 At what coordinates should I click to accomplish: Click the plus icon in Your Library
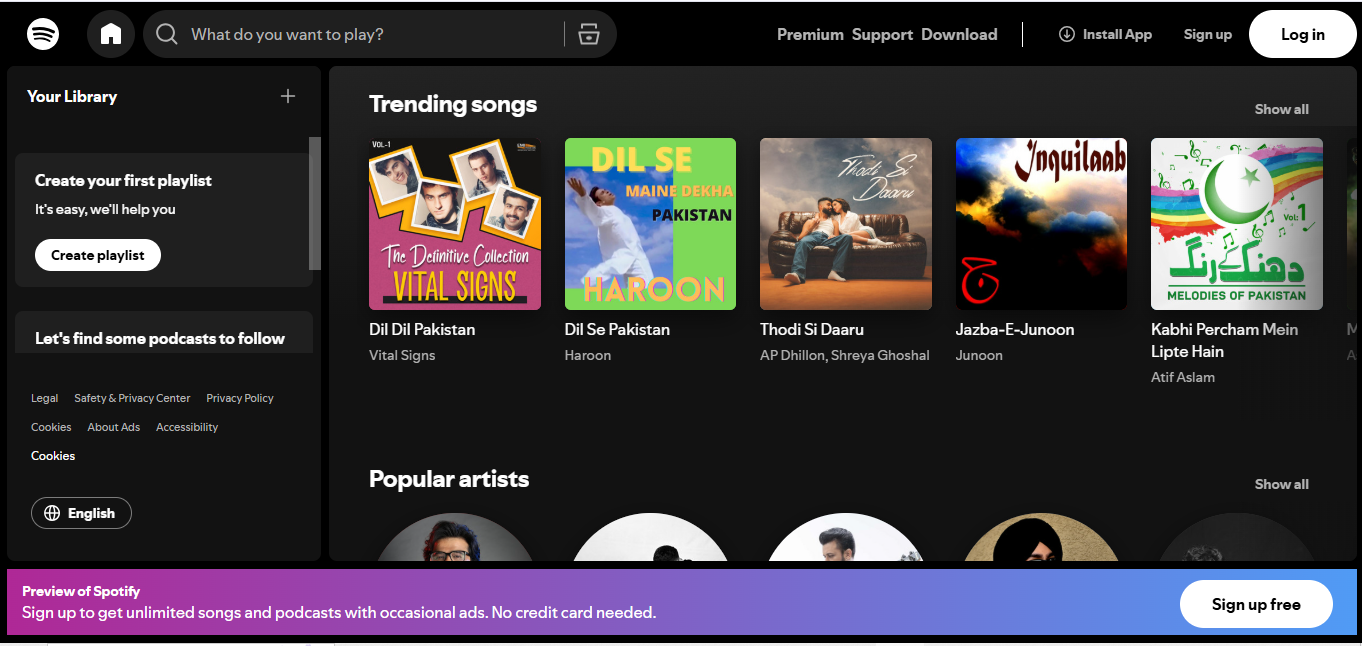coord(288,96)
